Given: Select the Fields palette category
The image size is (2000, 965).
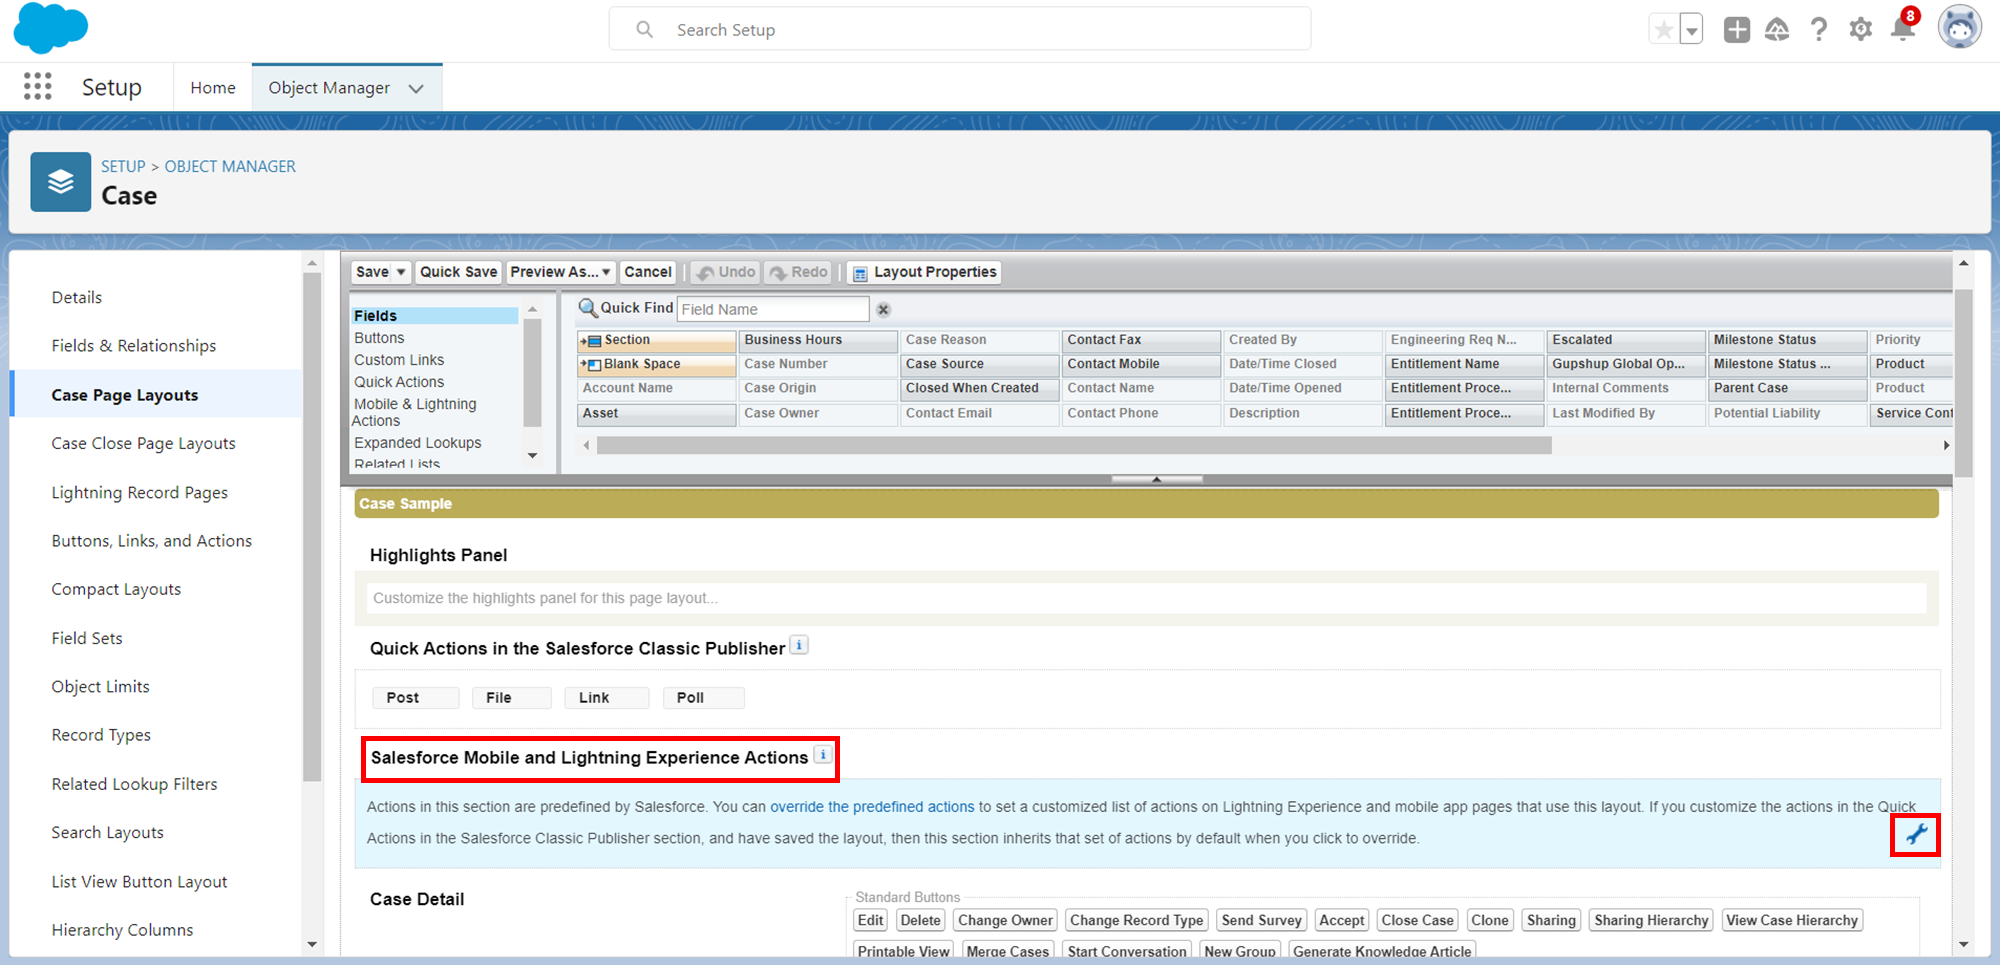Looking at the screenshot, I should pos(434,316).
